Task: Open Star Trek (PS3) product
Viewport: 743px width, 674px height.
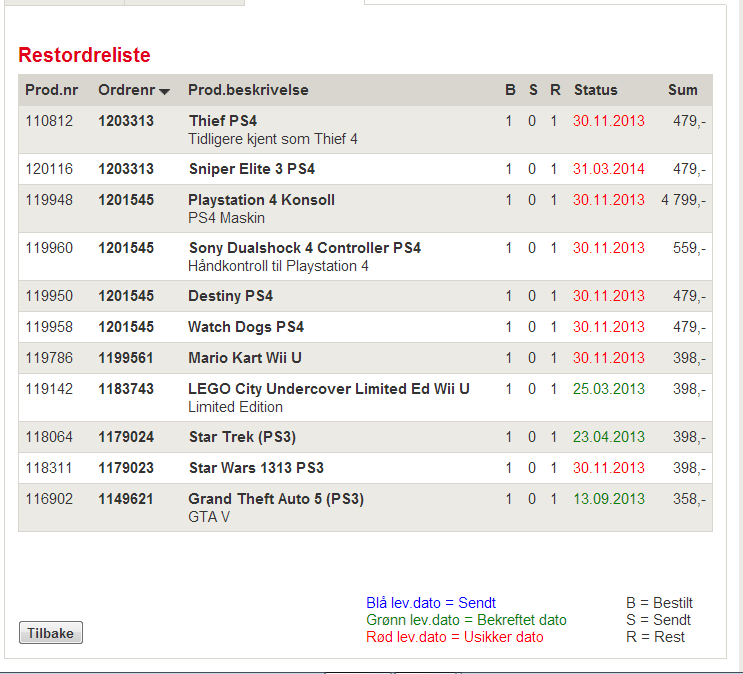Action: [x=242, y=437]
